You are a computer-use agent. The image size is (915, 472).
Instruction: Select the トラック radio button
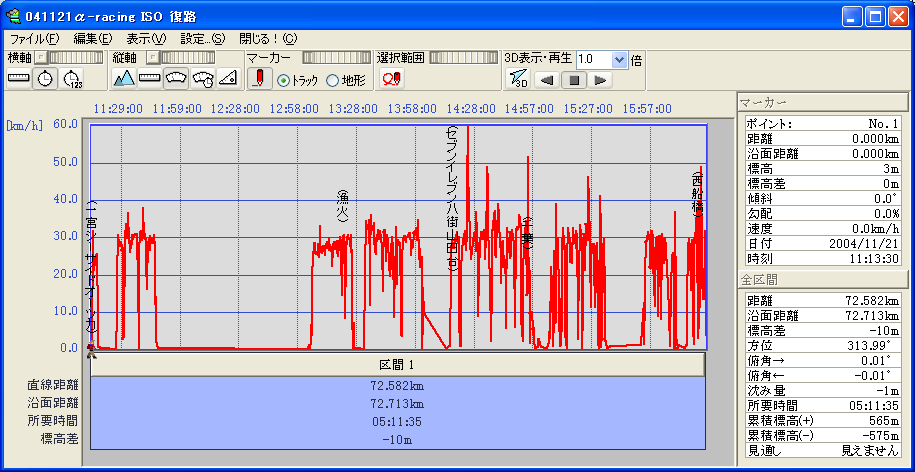tap(283, 80)
